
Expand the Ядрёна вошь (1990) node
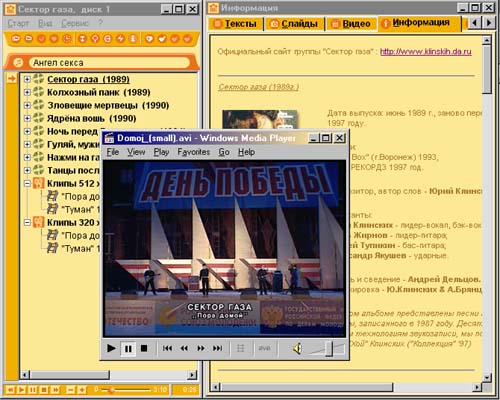pos(27,118)
